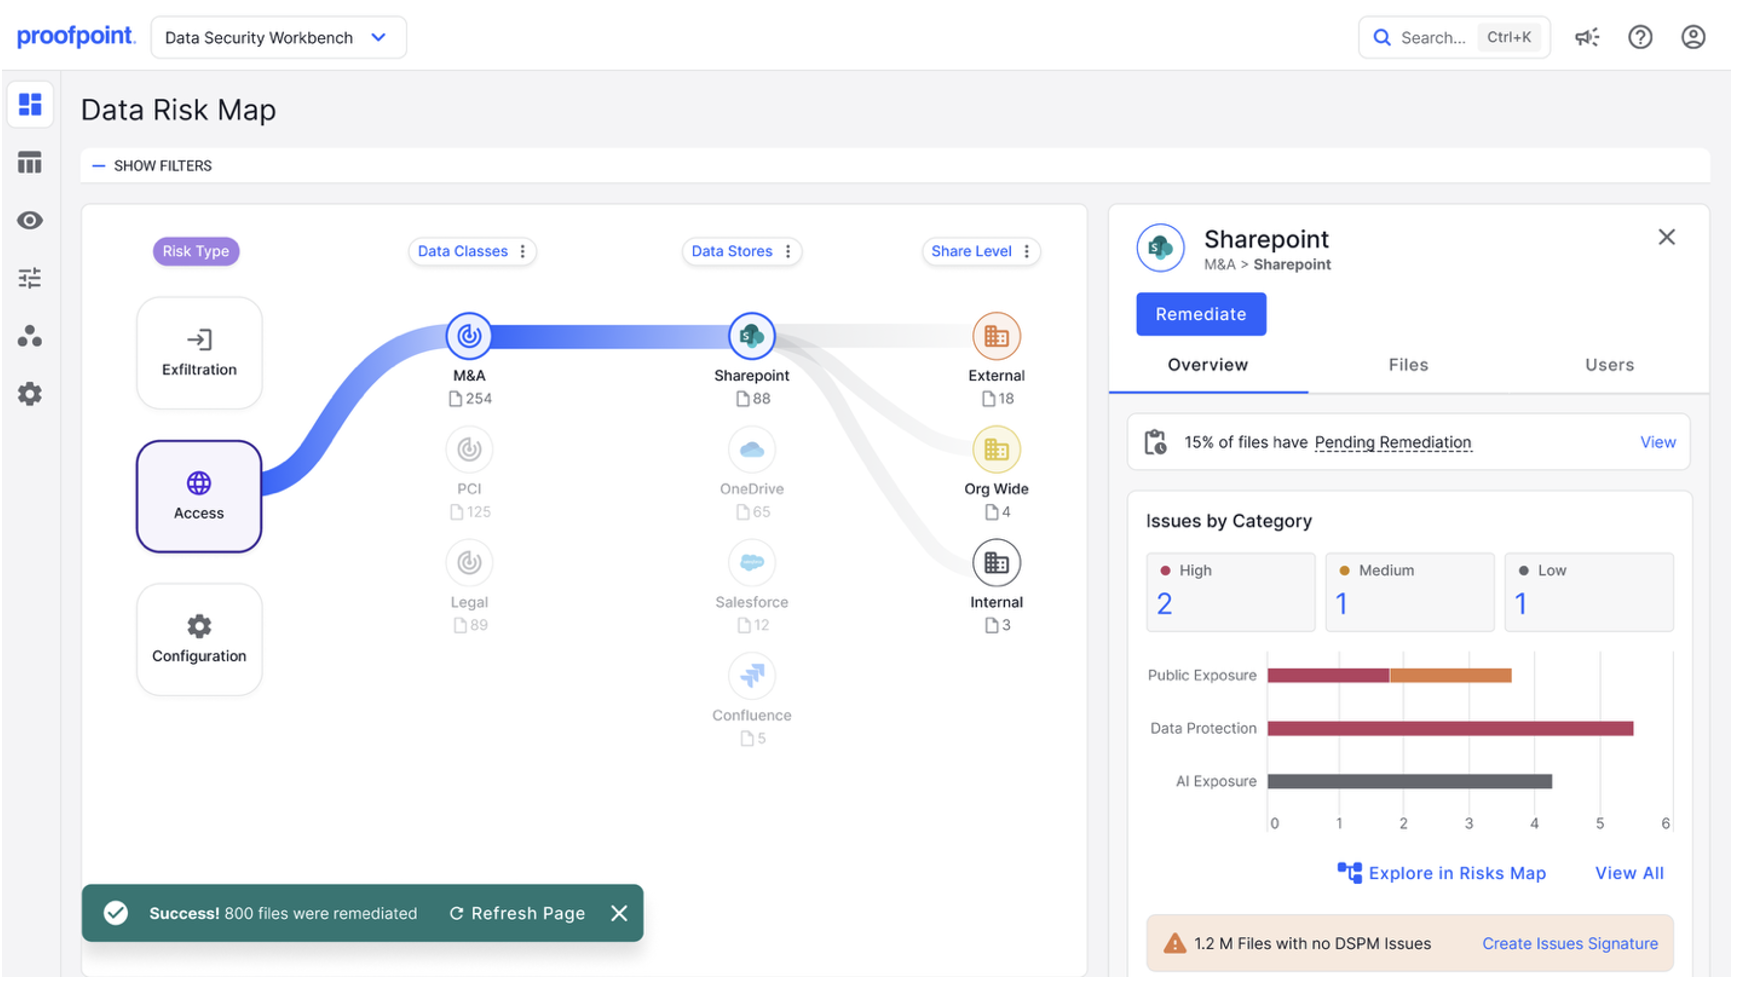Select the Exfiltration risk type card
This screenshot has width=1740, height=988.
point(199,352)
